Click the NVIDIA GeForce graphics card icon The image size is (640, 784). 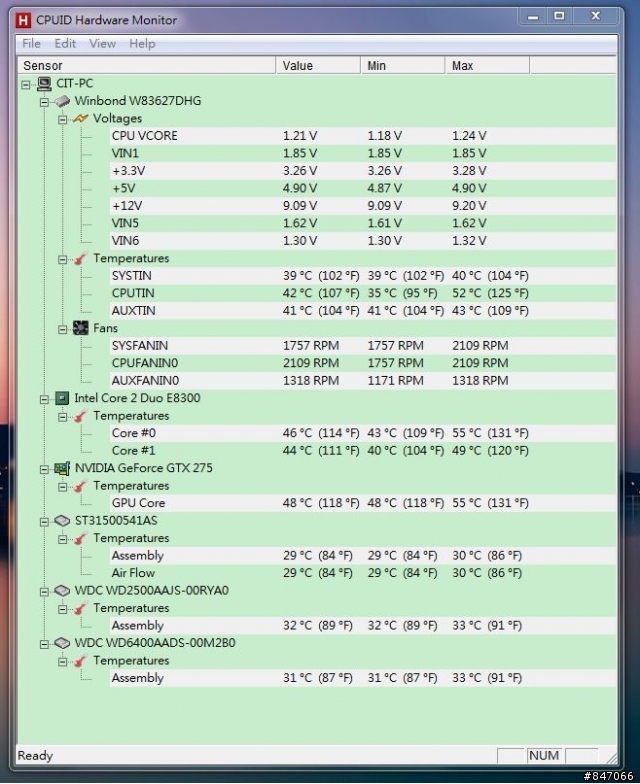click(x=62, y=468)
